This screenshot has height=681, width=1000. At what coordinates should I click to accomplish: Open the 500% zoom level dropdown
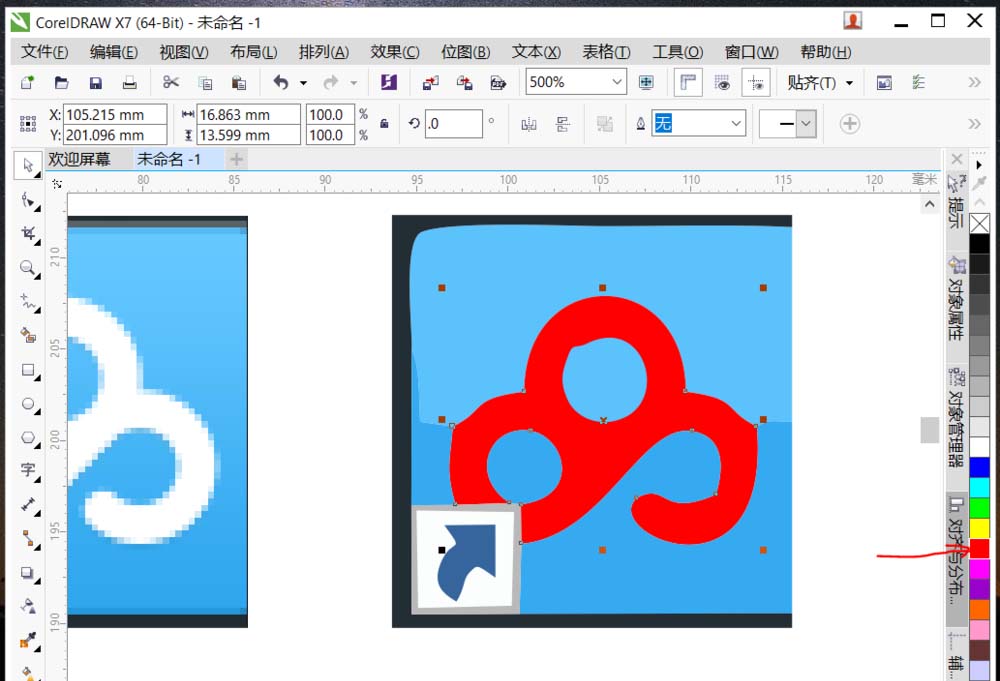click(616, 83)
